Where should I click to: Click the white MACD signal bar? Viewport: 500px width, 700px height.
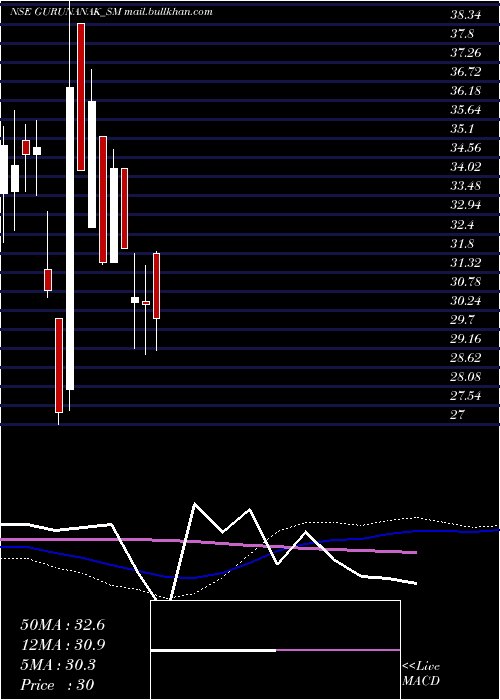click(213, 650)
